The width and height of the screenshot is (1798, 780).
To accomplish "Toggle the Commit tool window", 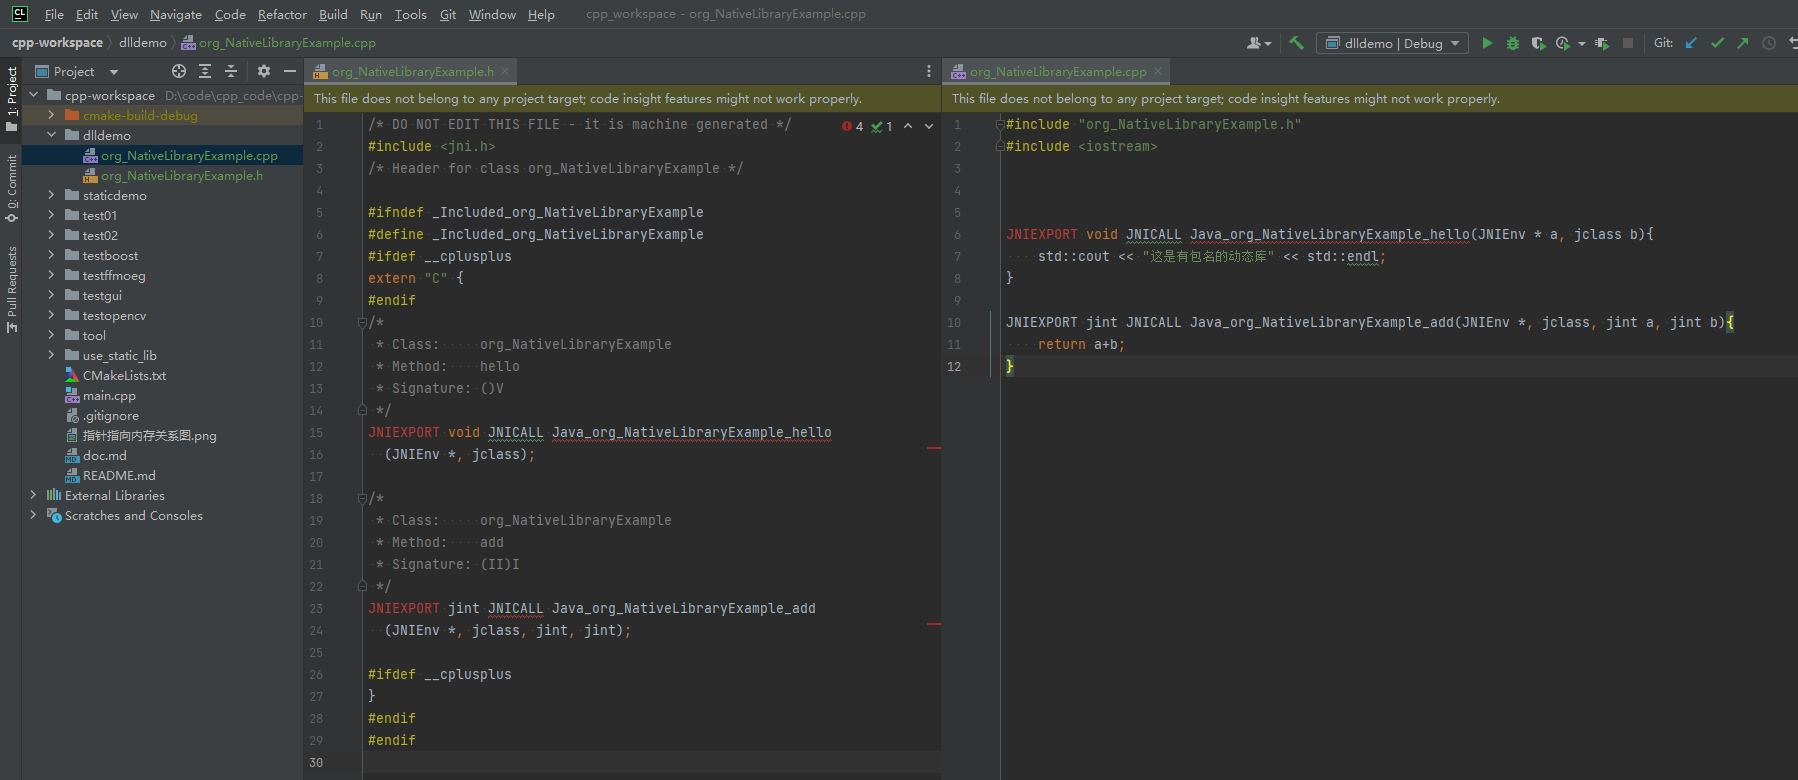I will (11, 188).
